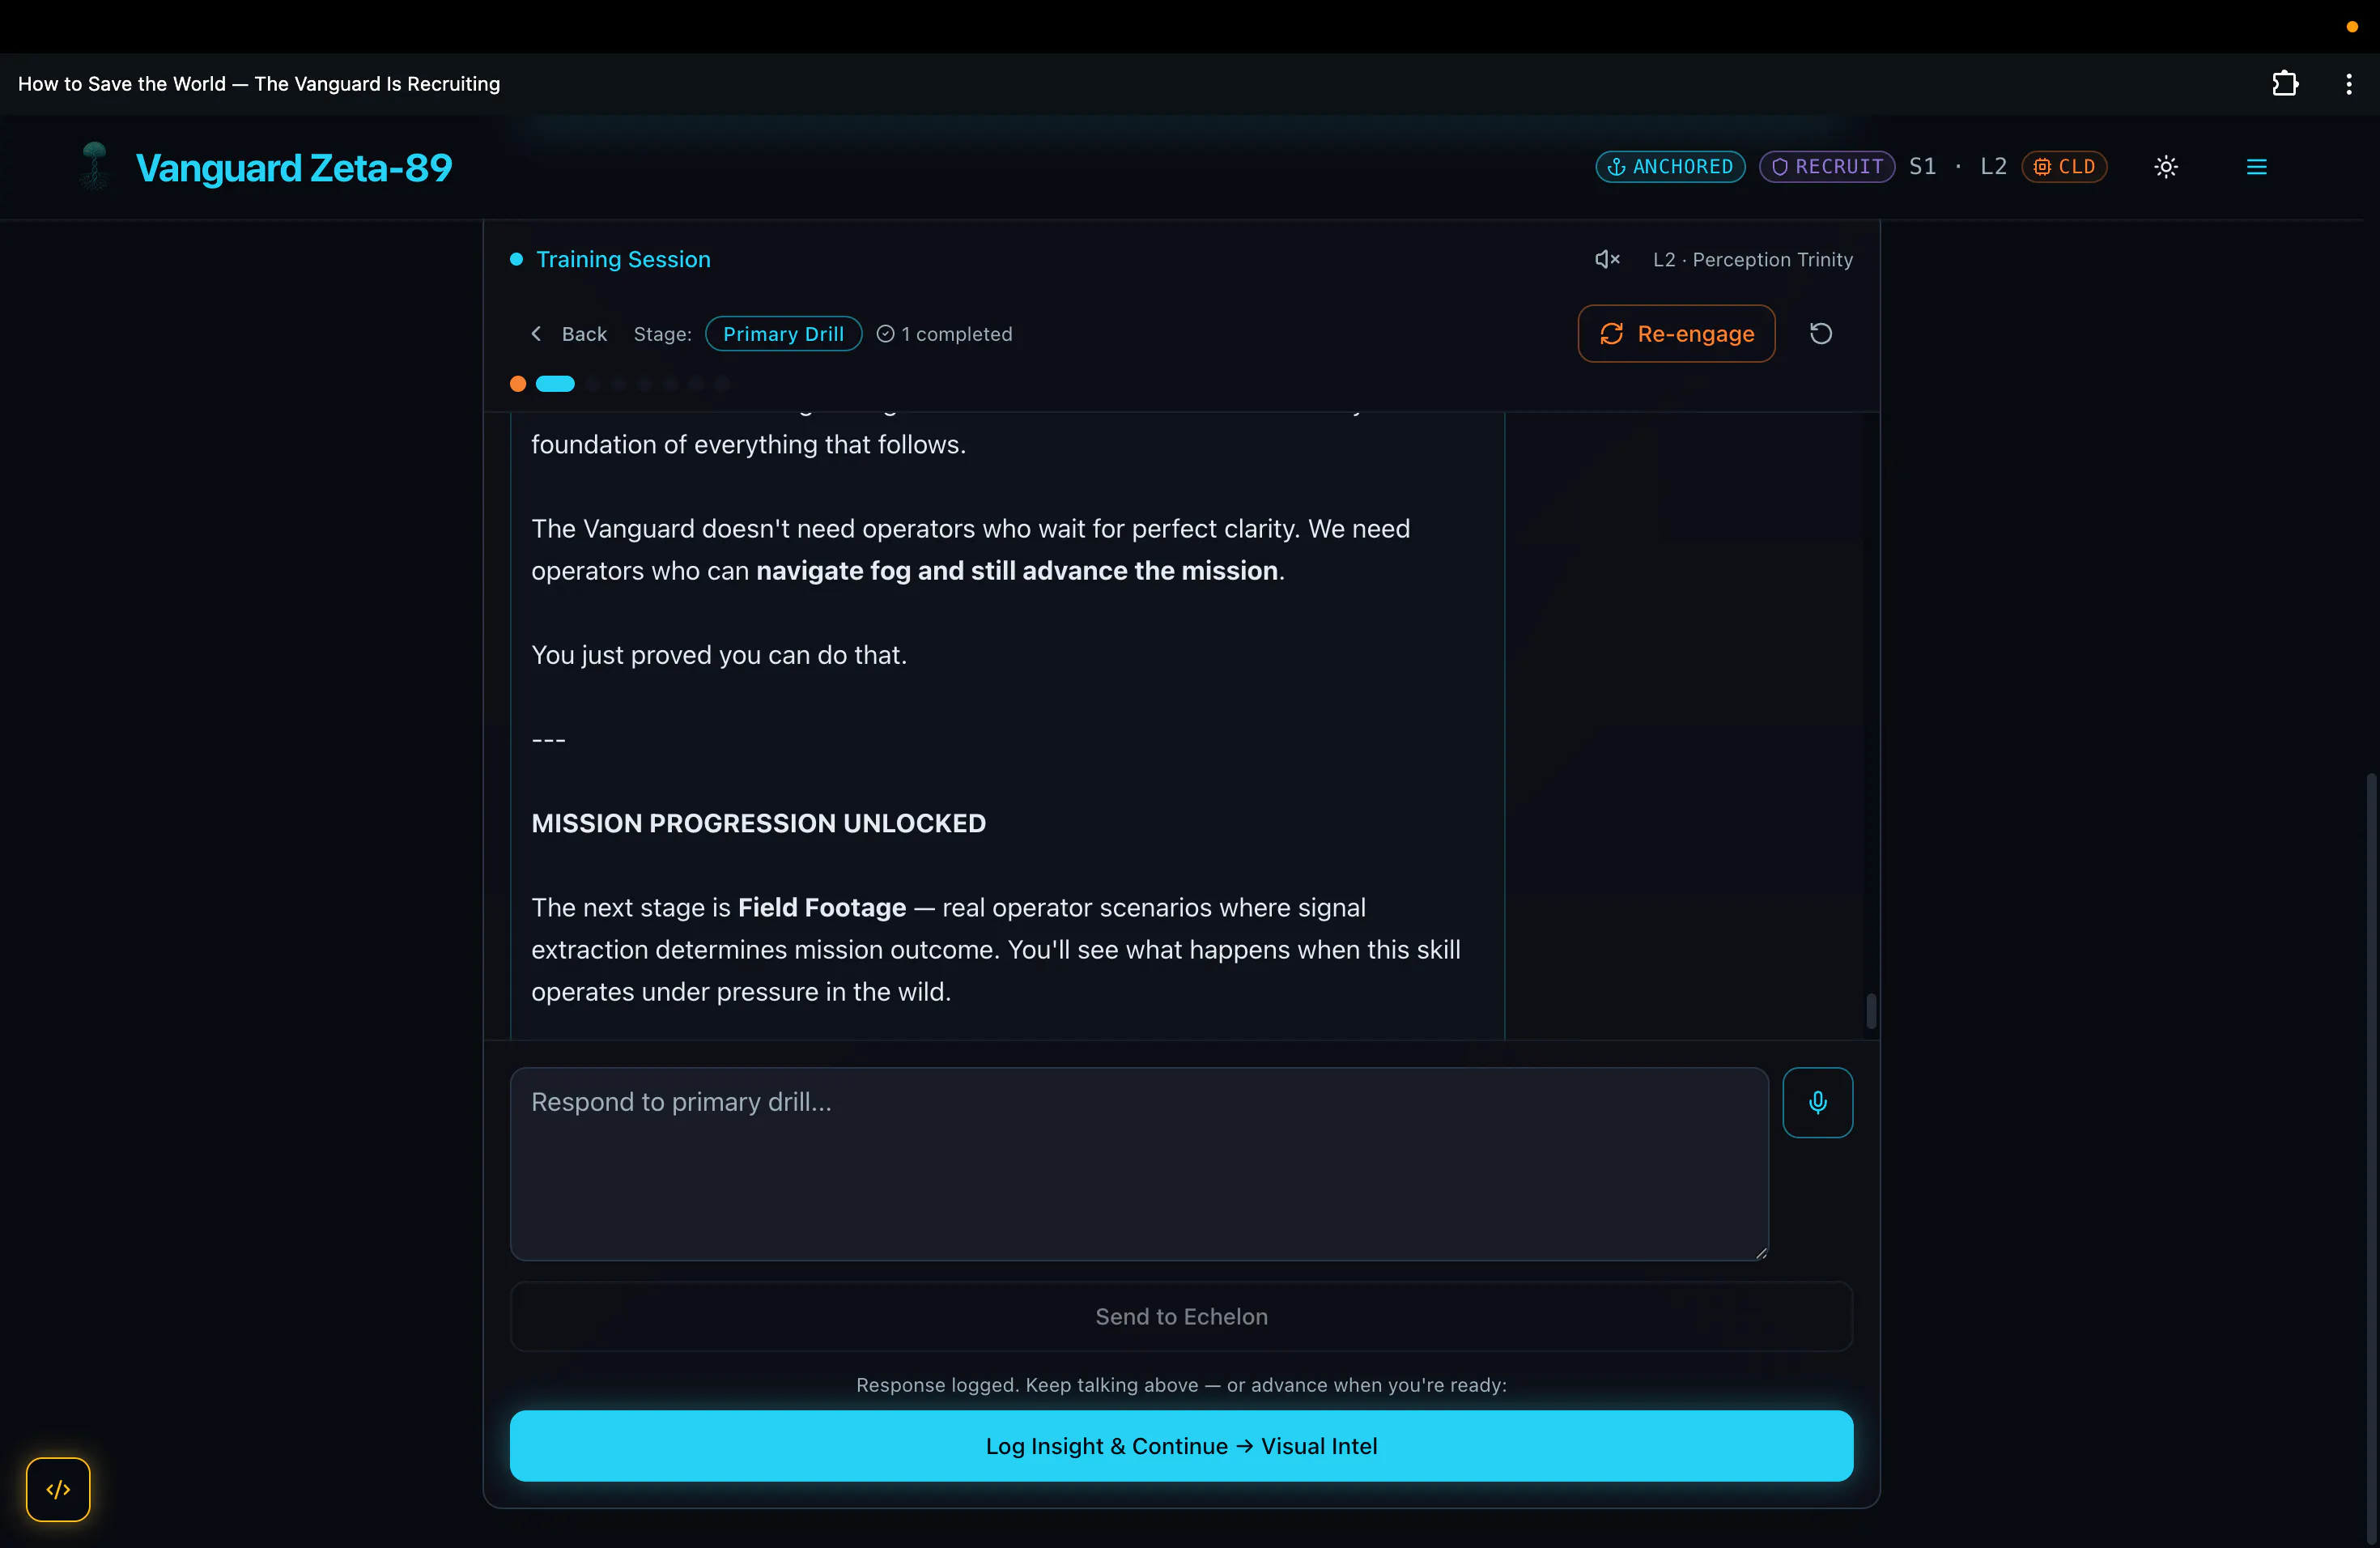Click the text "You just proved you can do that."

tap(719, 655)
